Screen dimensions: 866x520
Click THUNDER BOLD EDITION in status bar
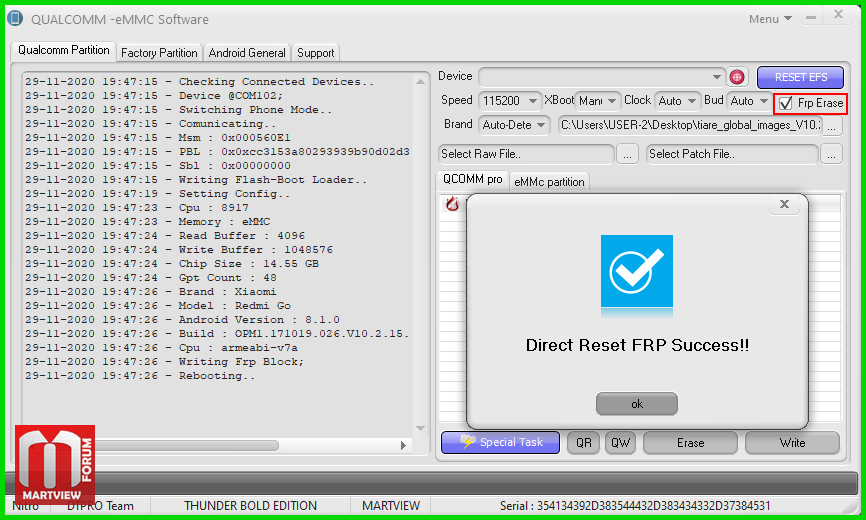(251, 506)
